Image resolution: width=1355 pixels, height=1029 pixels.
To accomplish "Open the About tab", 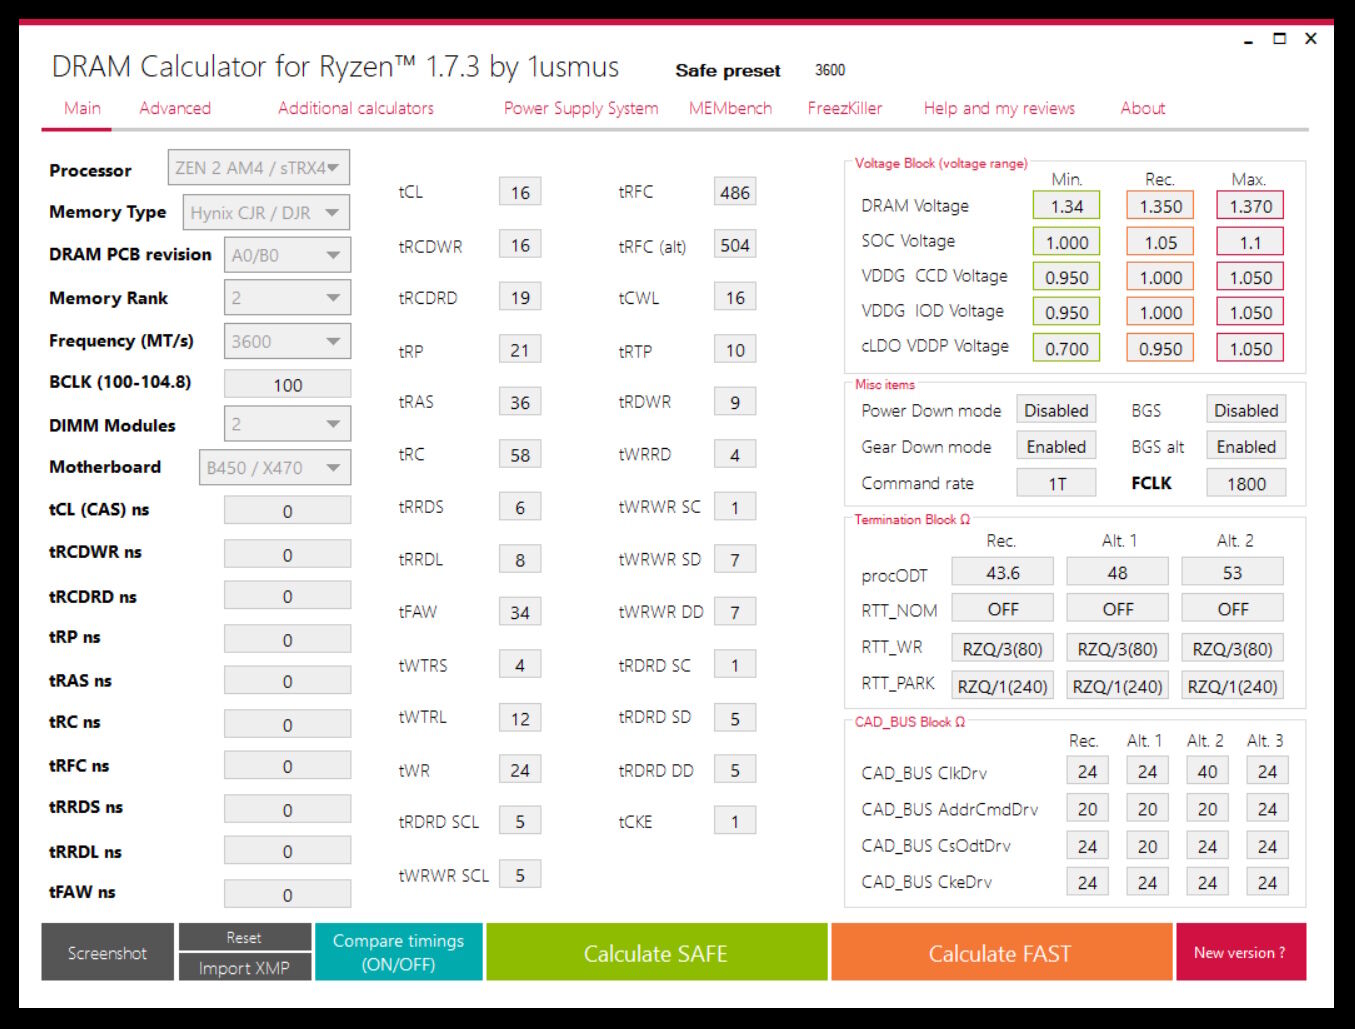I will click(1143, 108).
